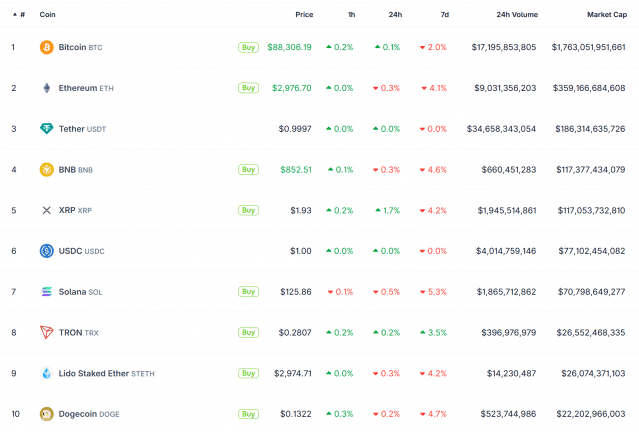Click the BNB yellow logo icon

click(x=46, y=169)
